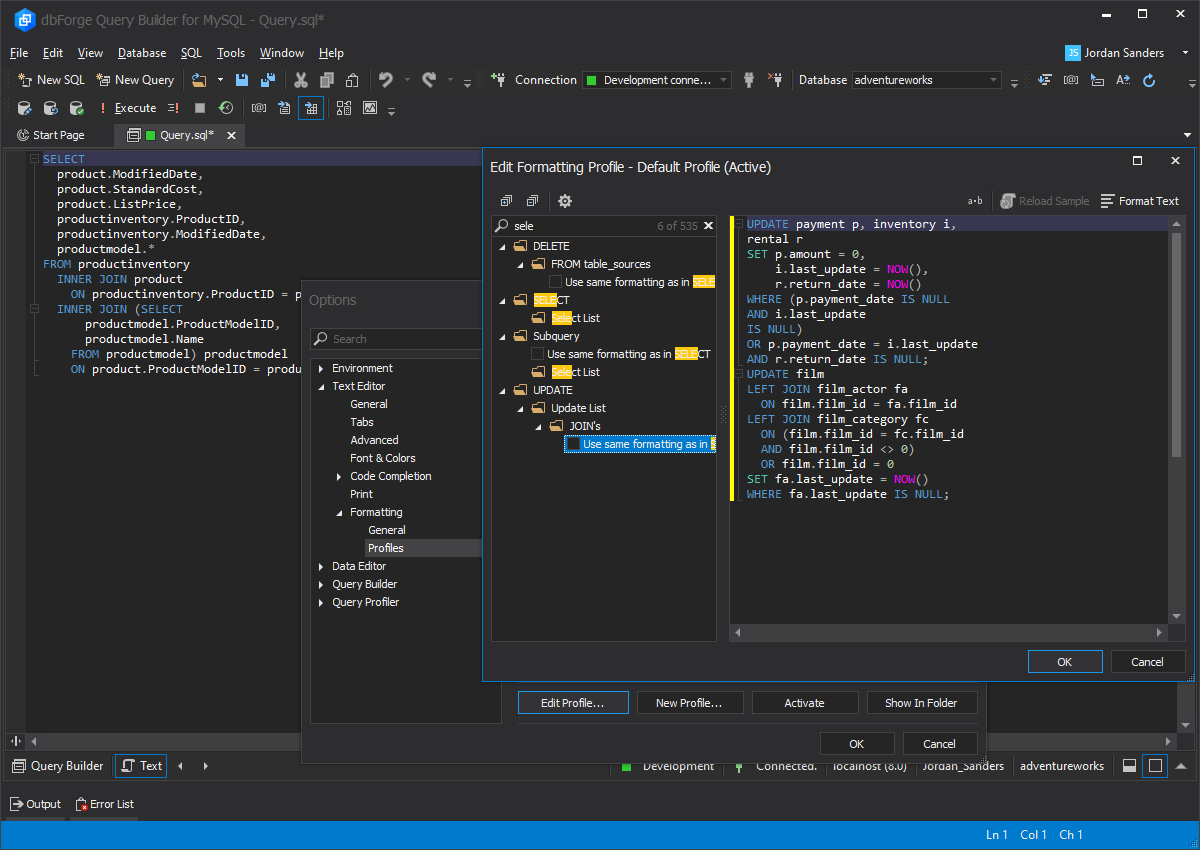
Task: Open the SQL menu
Action: coord(191,53)
